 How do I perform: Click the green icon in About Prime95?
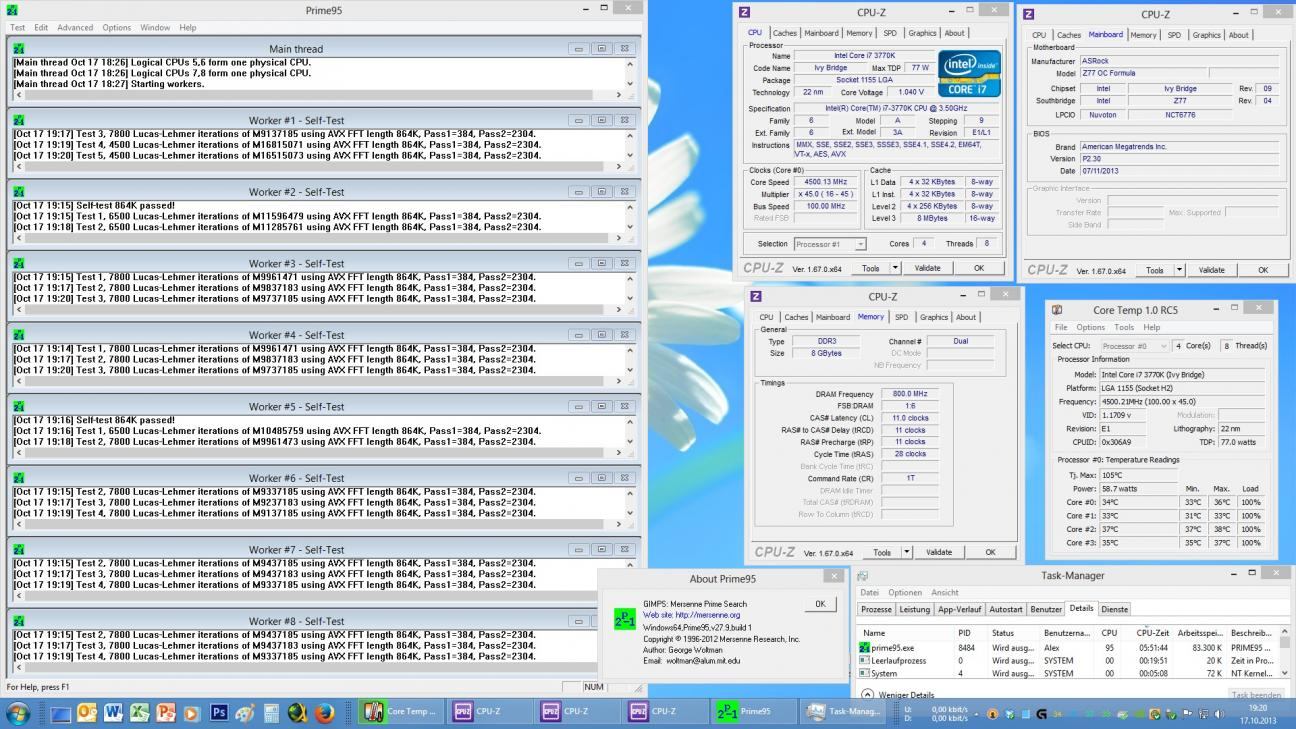(x=624, y=619)
